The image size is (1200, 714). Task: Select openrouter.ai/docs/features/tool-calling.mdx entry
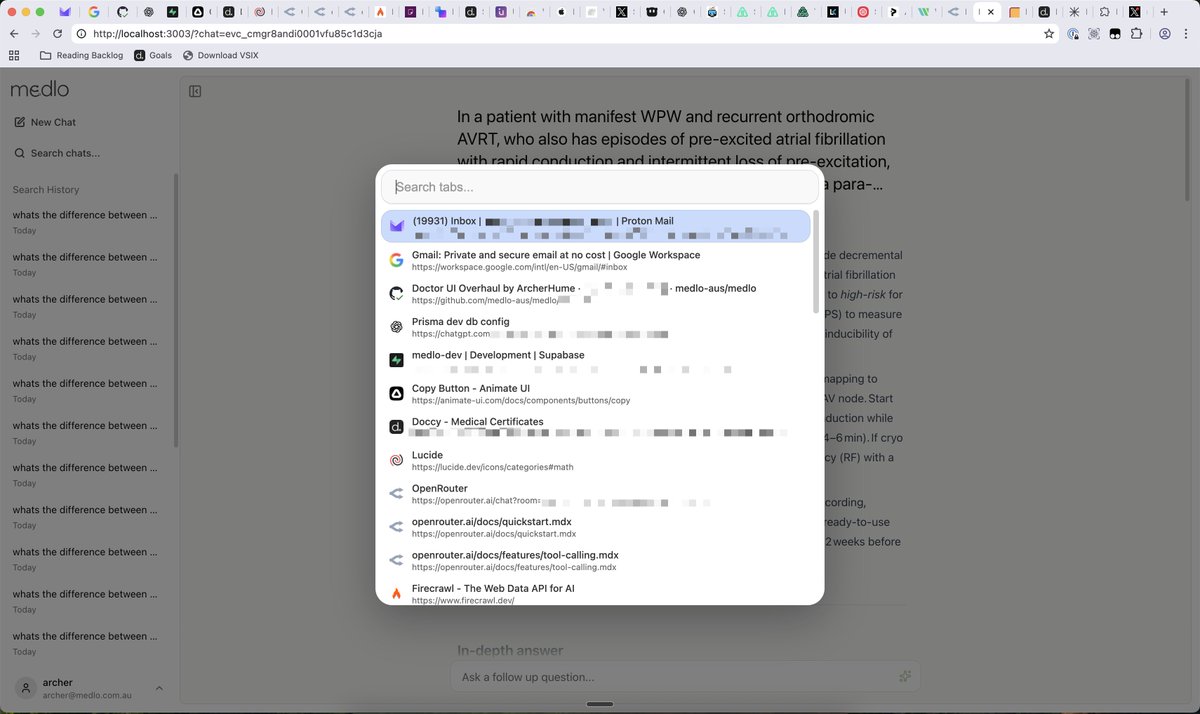tap(596, 560)
